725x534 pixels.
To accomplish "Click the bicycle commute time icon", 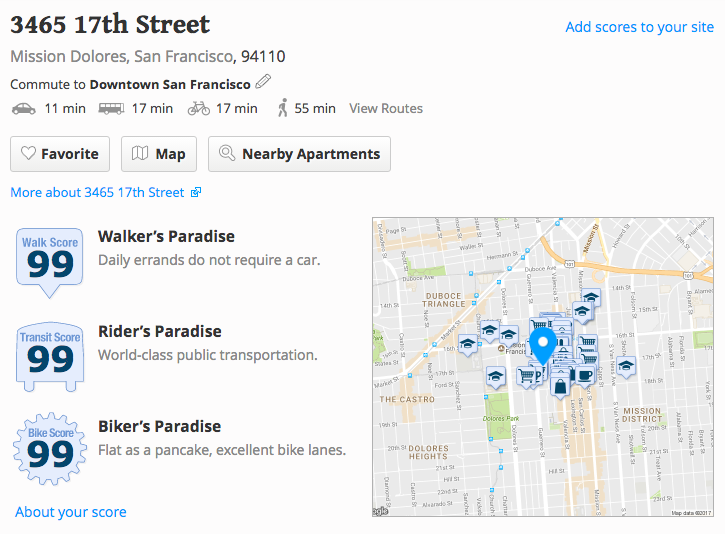I will coord(199,109).
